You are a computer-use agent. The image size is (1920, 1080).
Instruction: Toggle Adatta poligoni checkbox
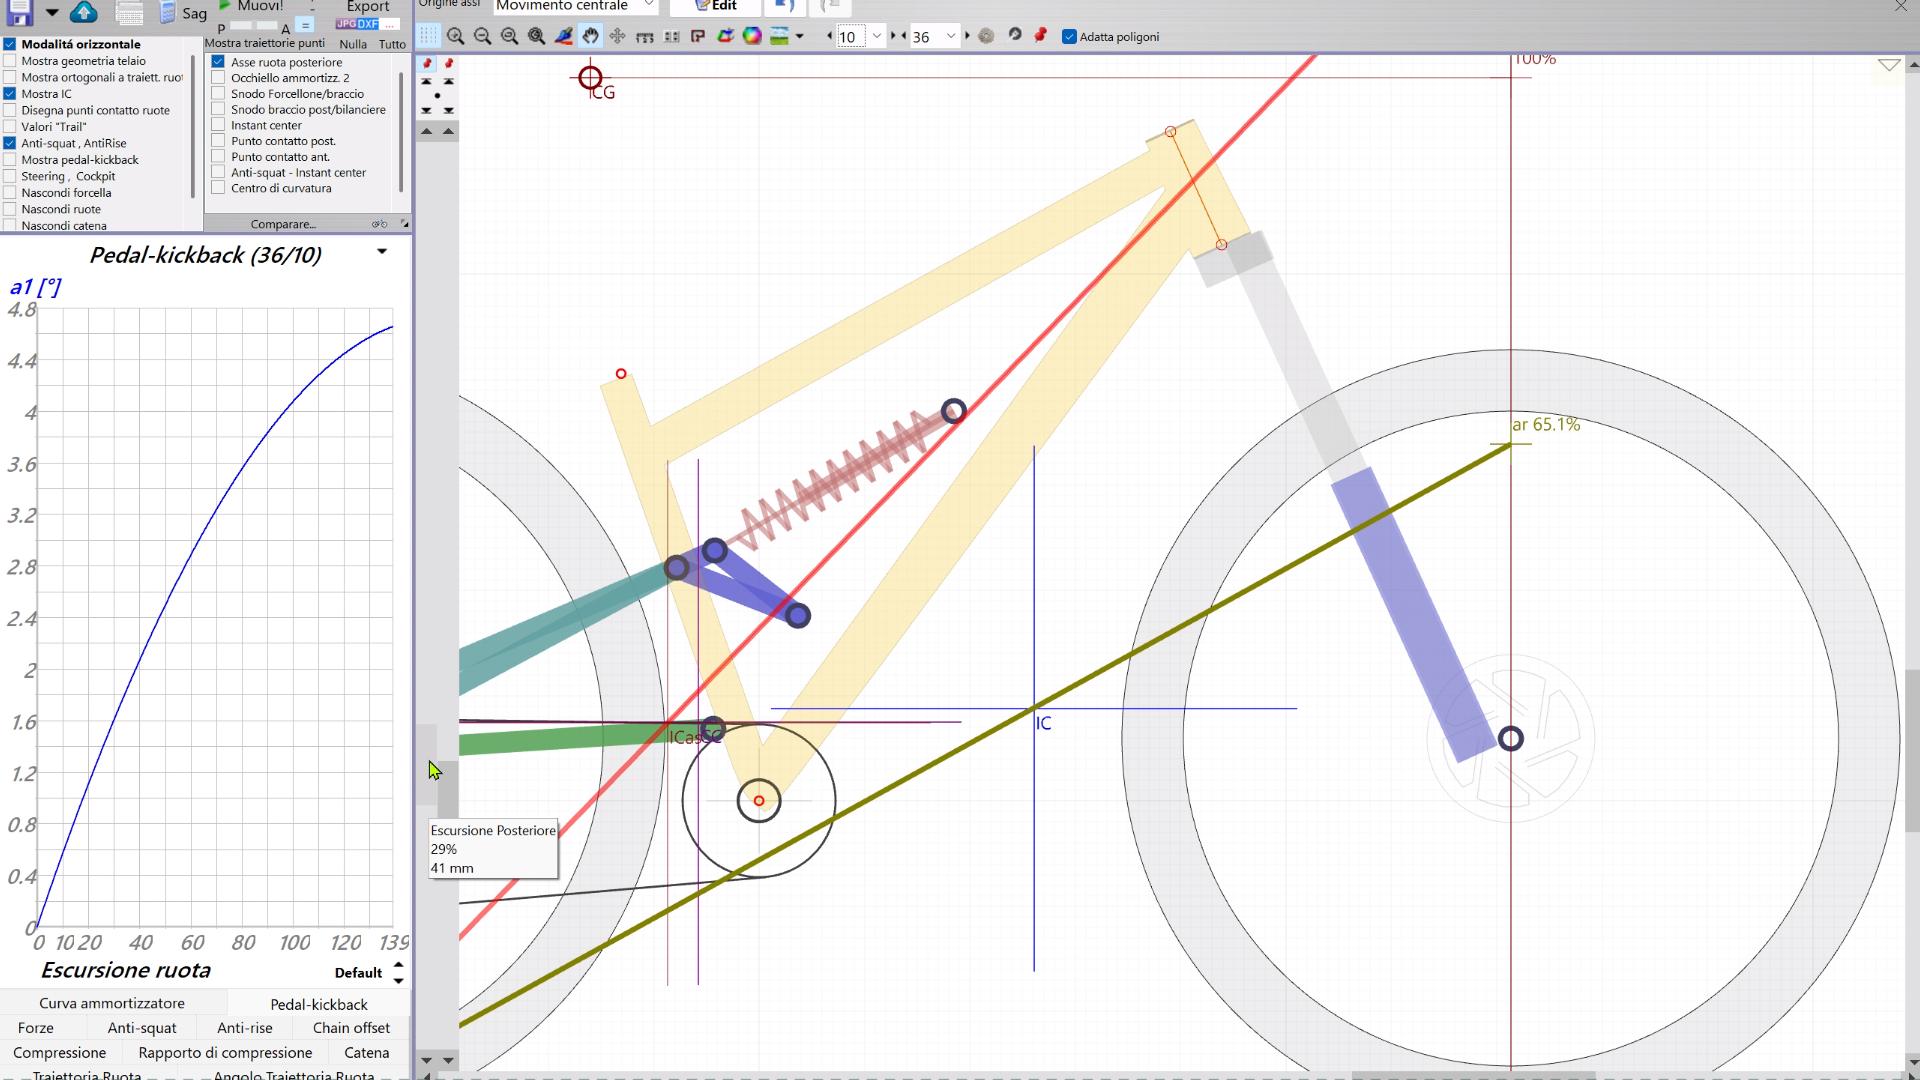[x=1069, y=37]
